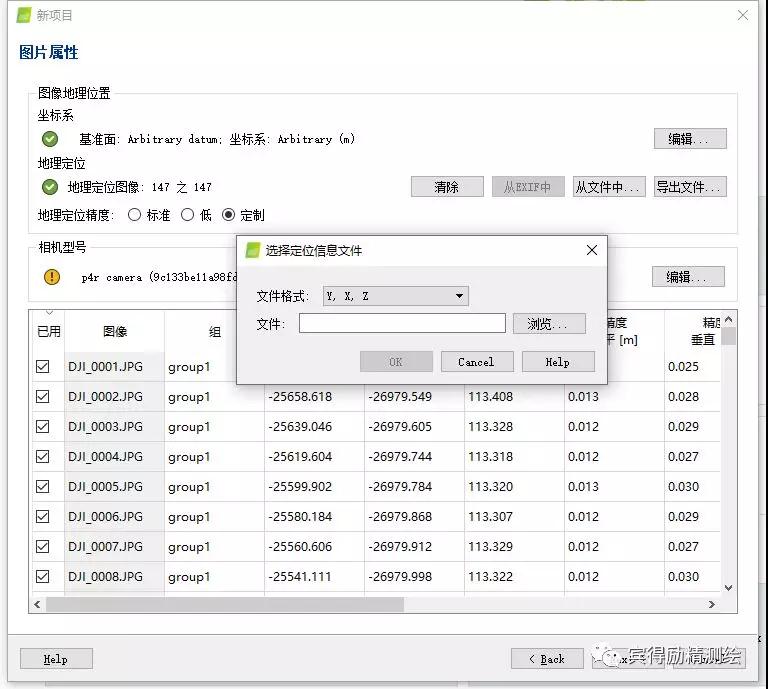Close the 选择定位信息文件 dialog

592,250
